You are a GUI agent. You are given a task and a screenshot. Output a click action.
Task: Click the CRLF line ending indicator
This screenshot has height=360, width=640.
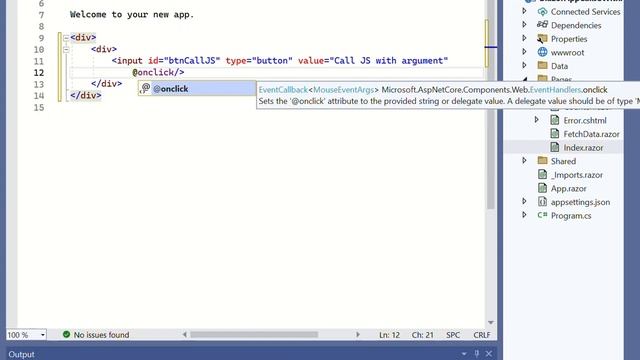pos(481,335)
